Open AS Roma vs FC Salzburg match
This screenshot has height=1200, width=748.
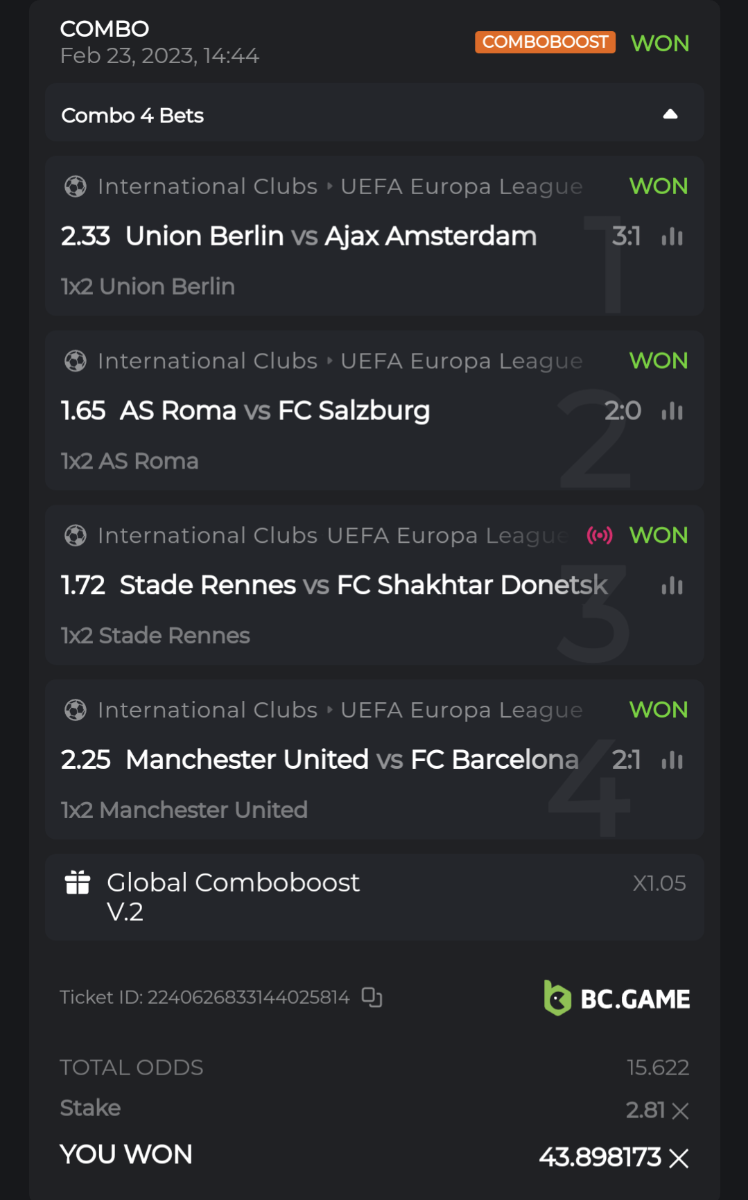click(x=275, y=411)
